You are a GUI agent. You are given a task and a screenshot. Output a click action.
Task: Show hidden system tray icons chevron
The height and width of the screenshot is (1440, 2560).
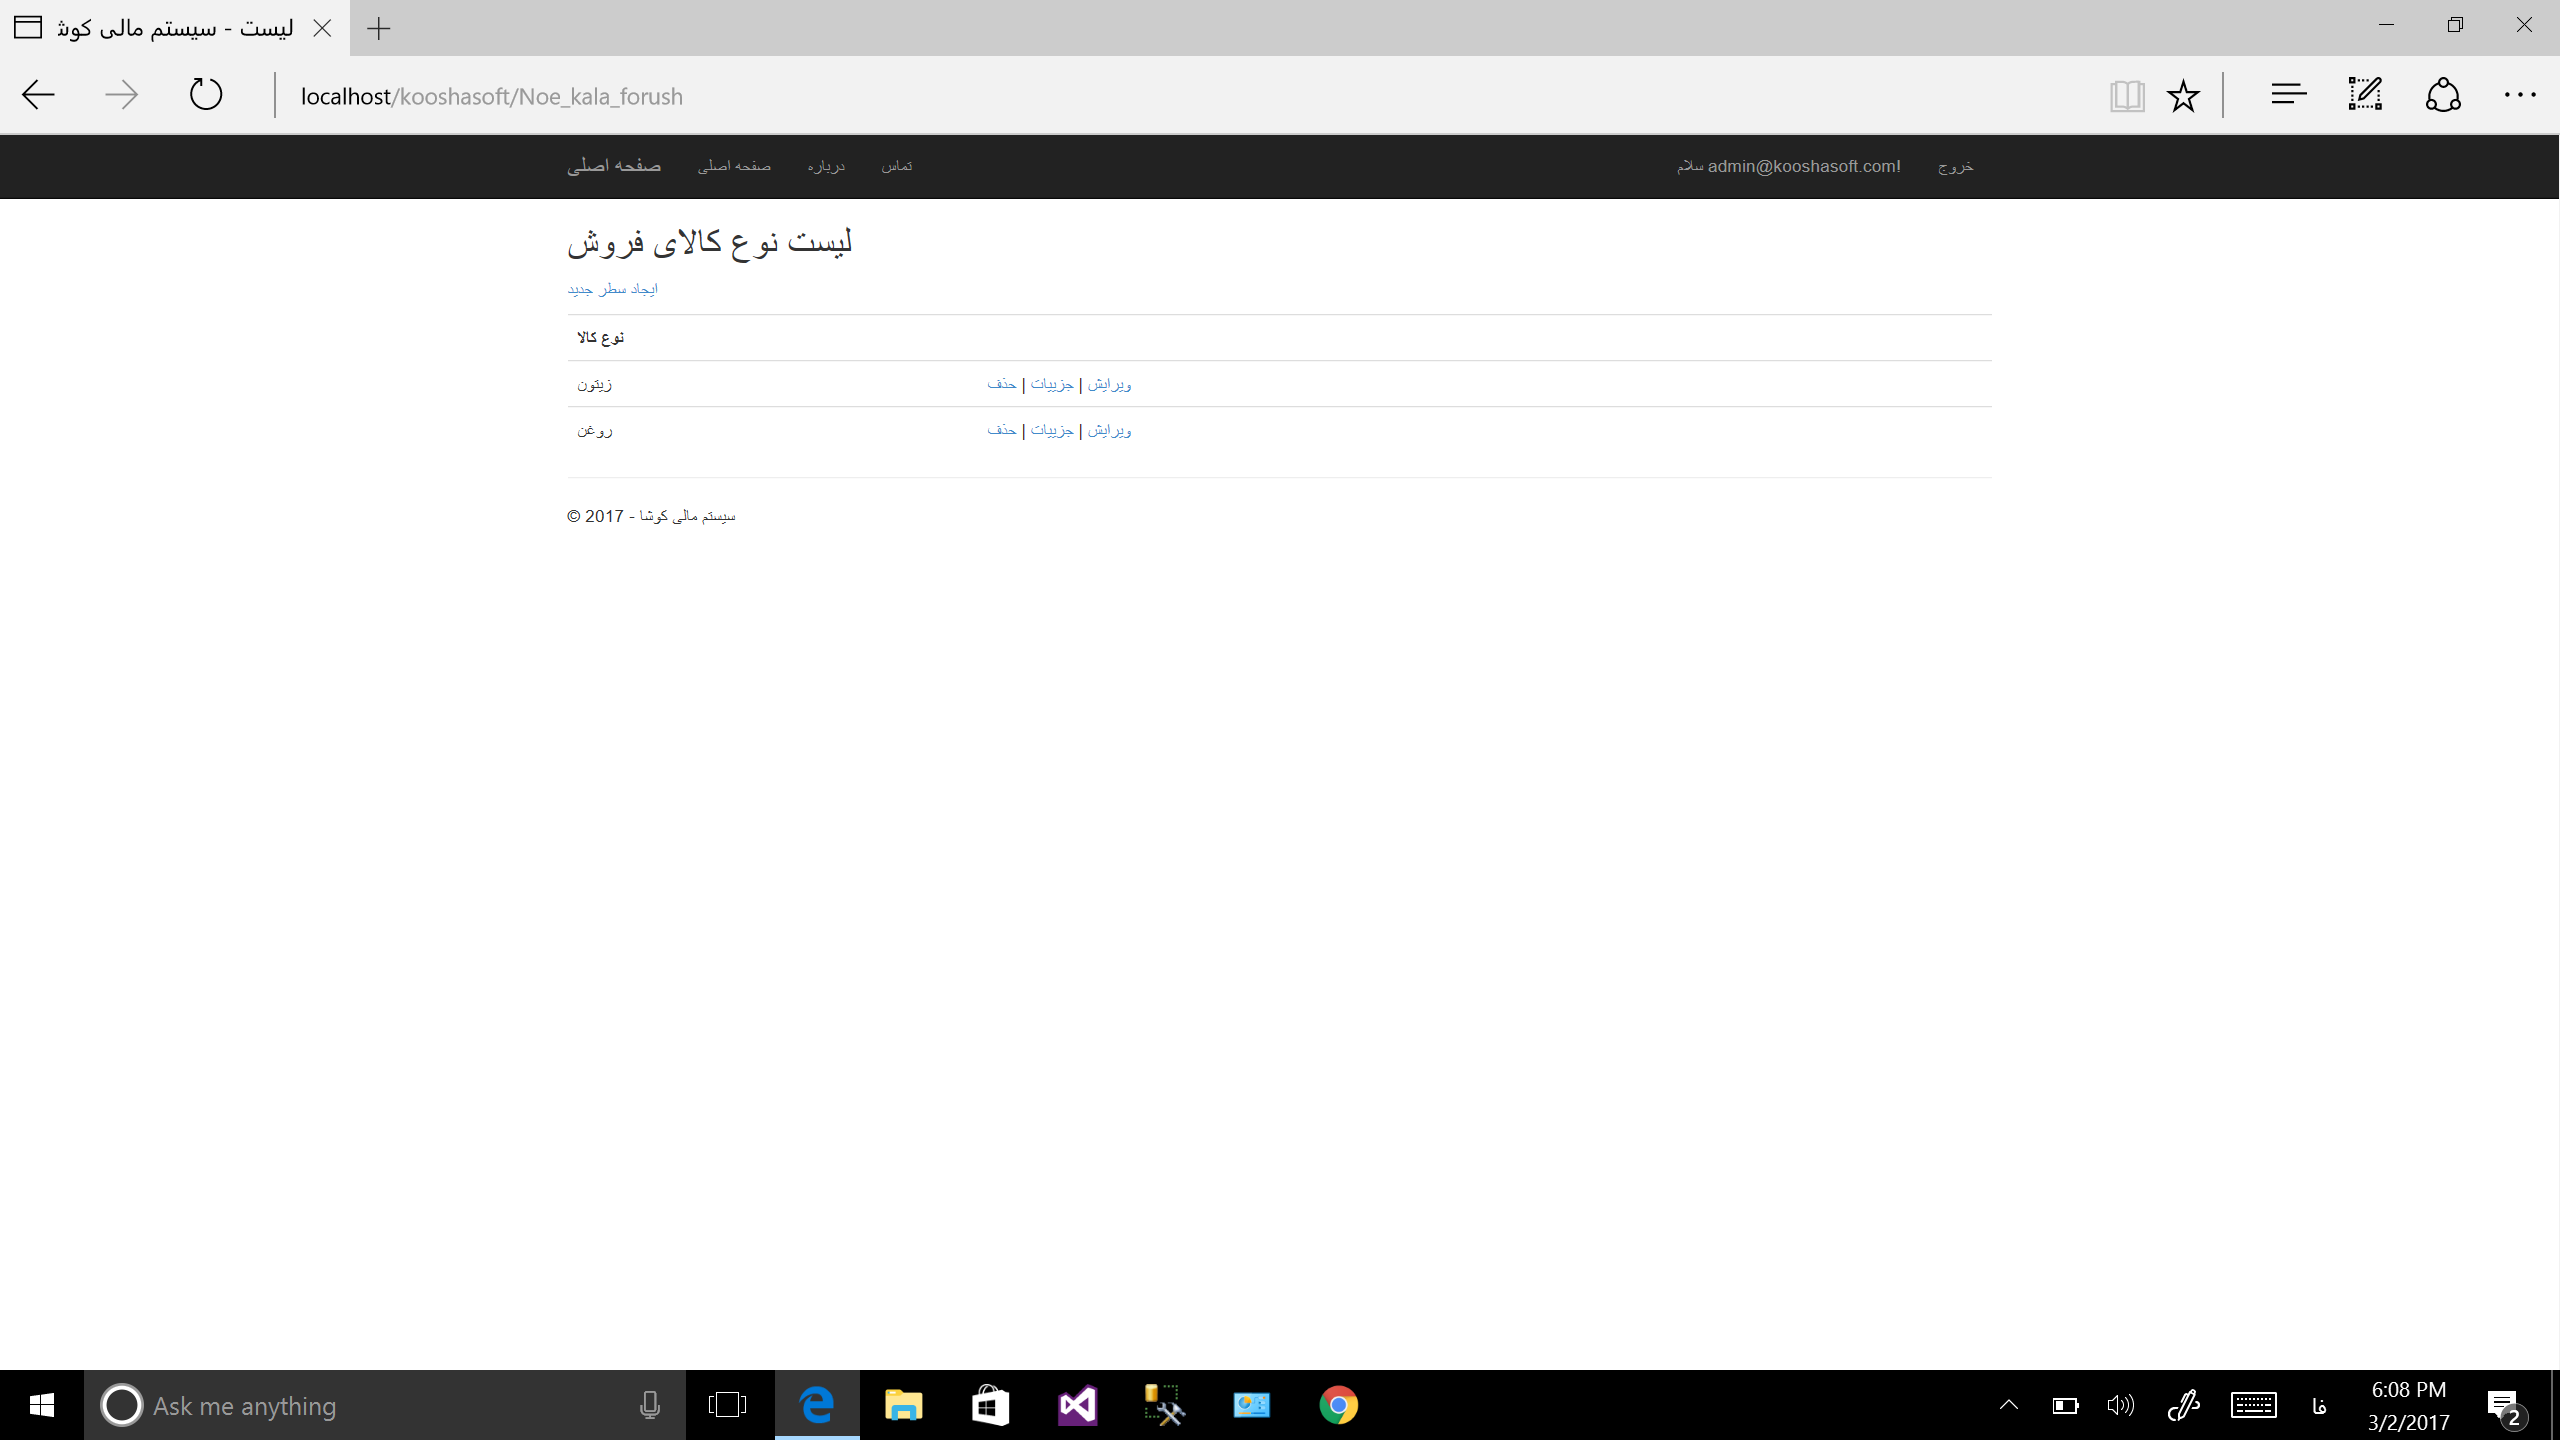(x=2008, y=1405)
